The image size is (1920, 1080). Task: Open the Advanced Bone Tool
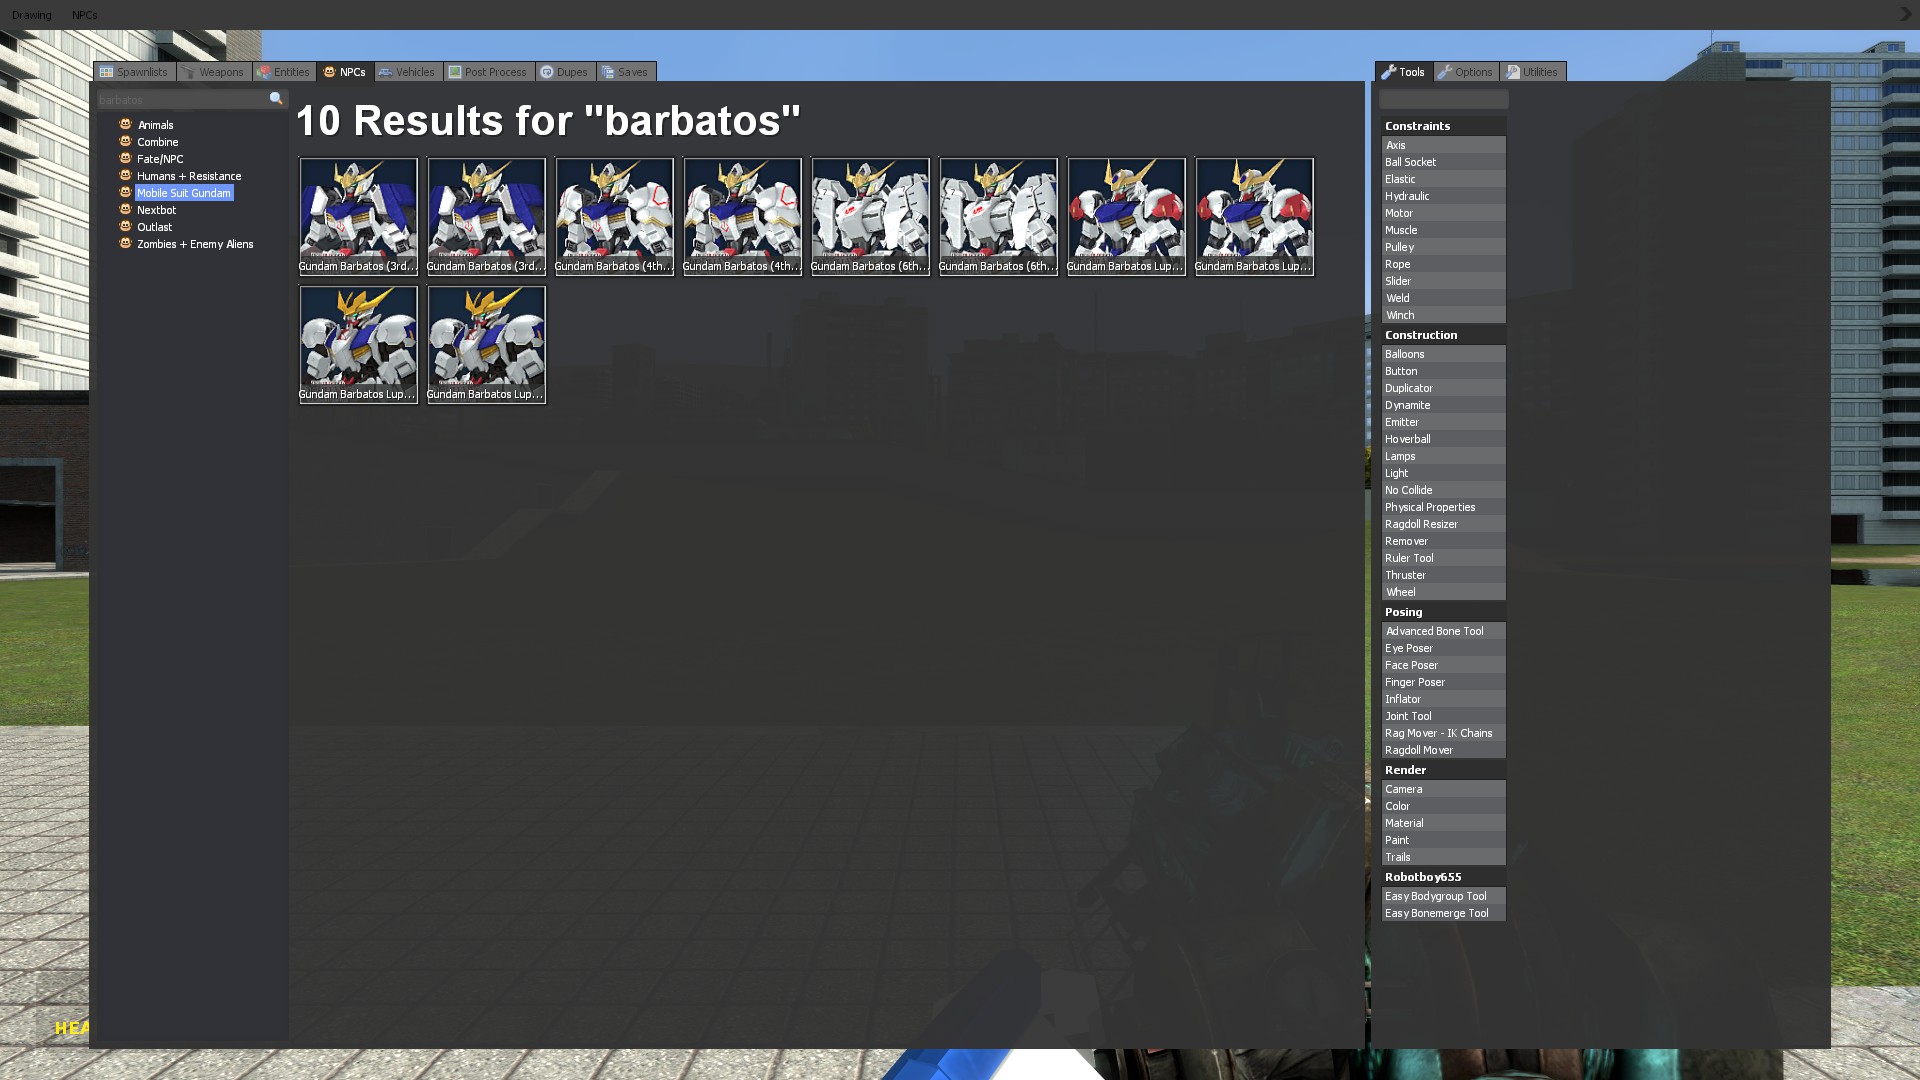(x=1444, y=631)
